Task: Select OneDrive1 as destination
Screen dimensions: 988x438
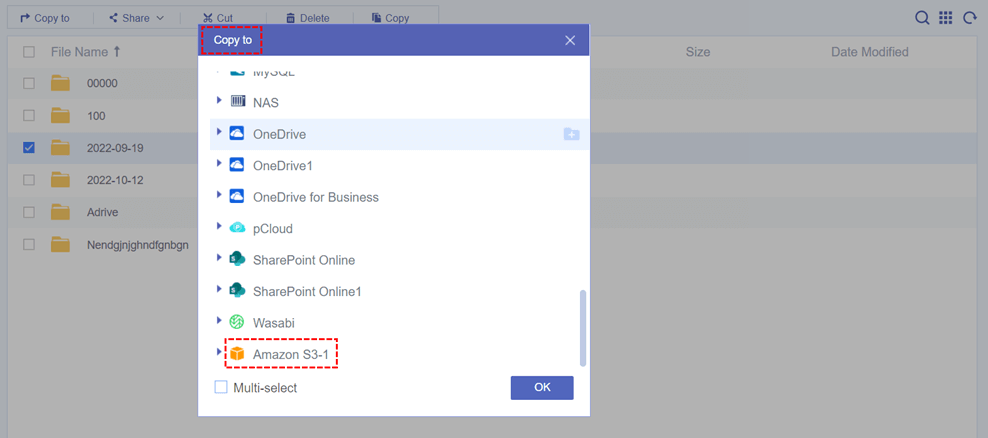Action: tap(283, 166)
